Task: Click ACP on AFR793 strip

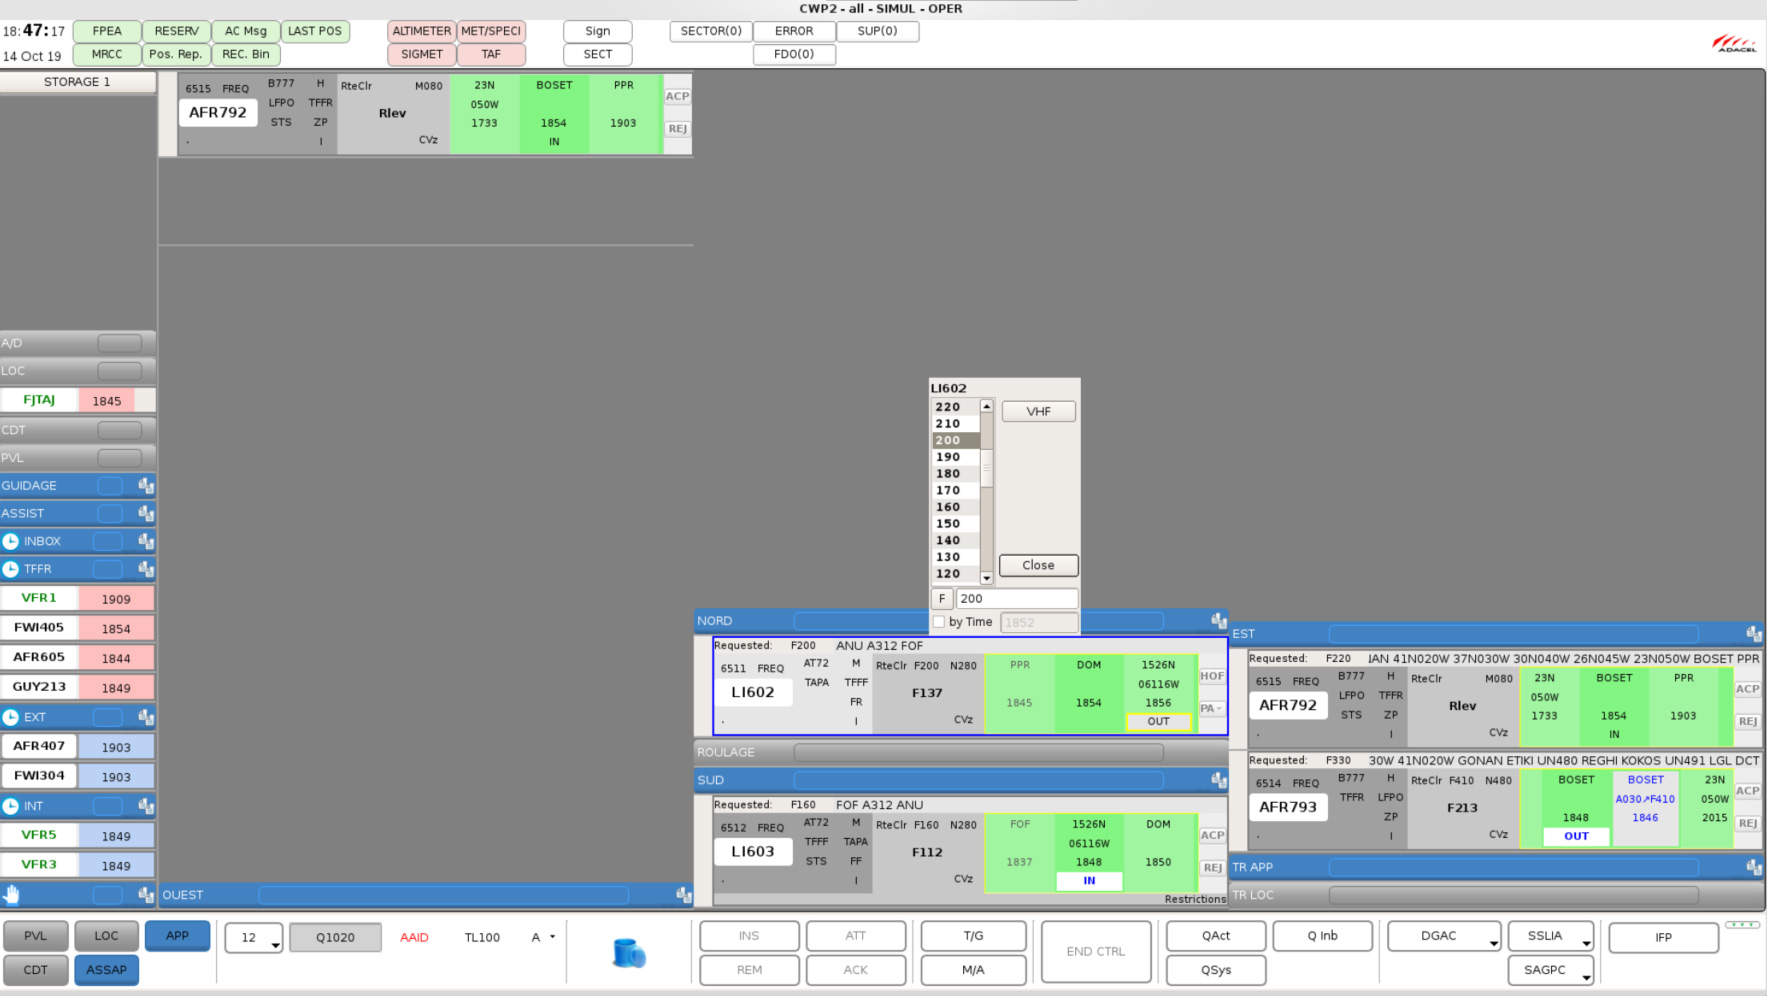Action: 1747,791
